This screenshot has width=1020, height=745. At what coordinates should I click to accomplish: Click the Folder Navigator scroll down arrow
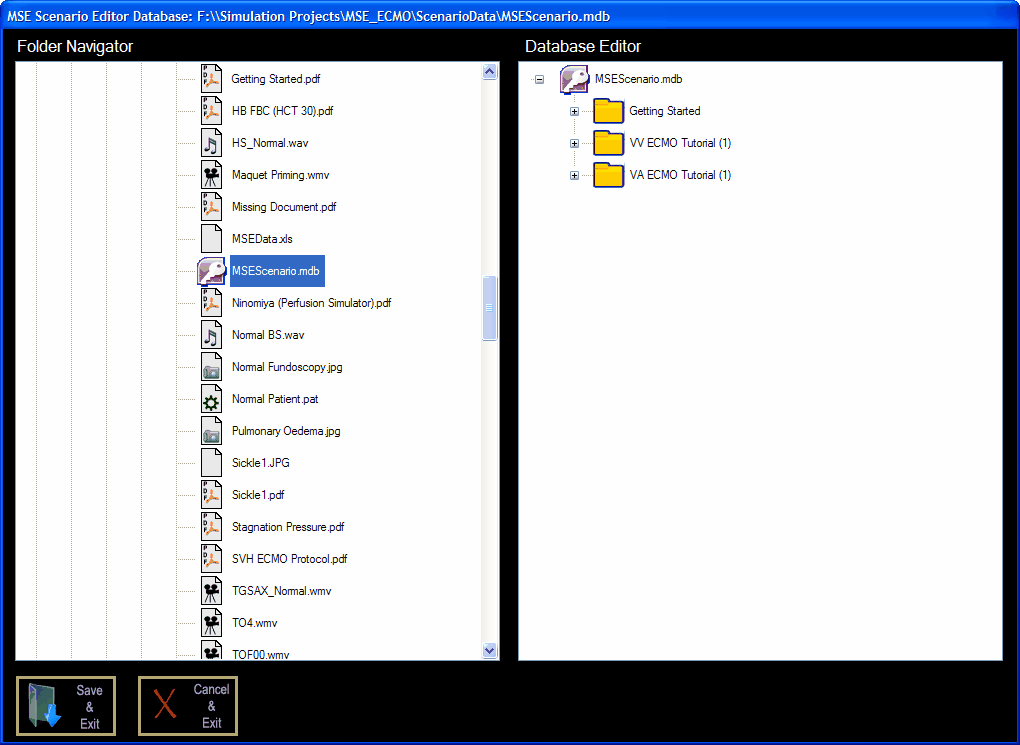click(x=490, y=650)
